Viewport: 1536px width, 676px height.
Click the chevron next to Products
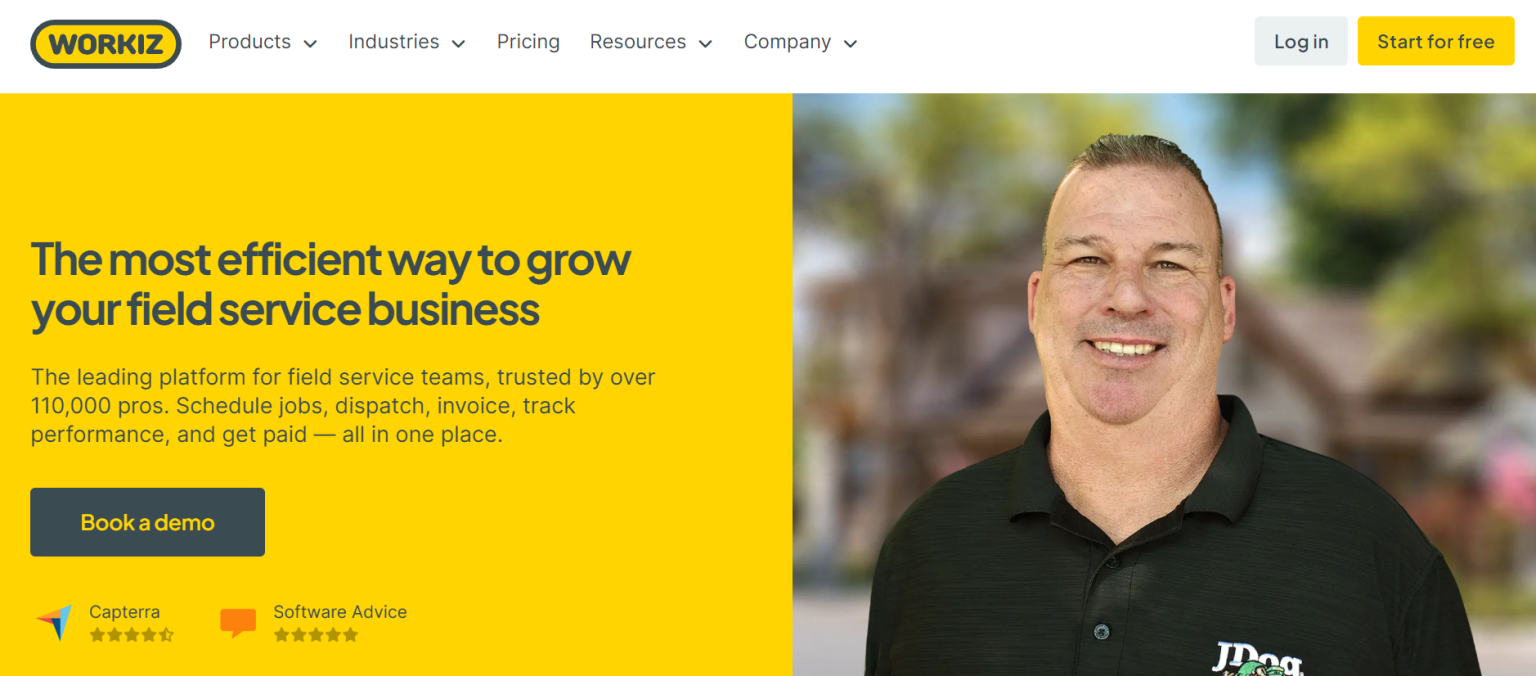click(x=310, y=44)
